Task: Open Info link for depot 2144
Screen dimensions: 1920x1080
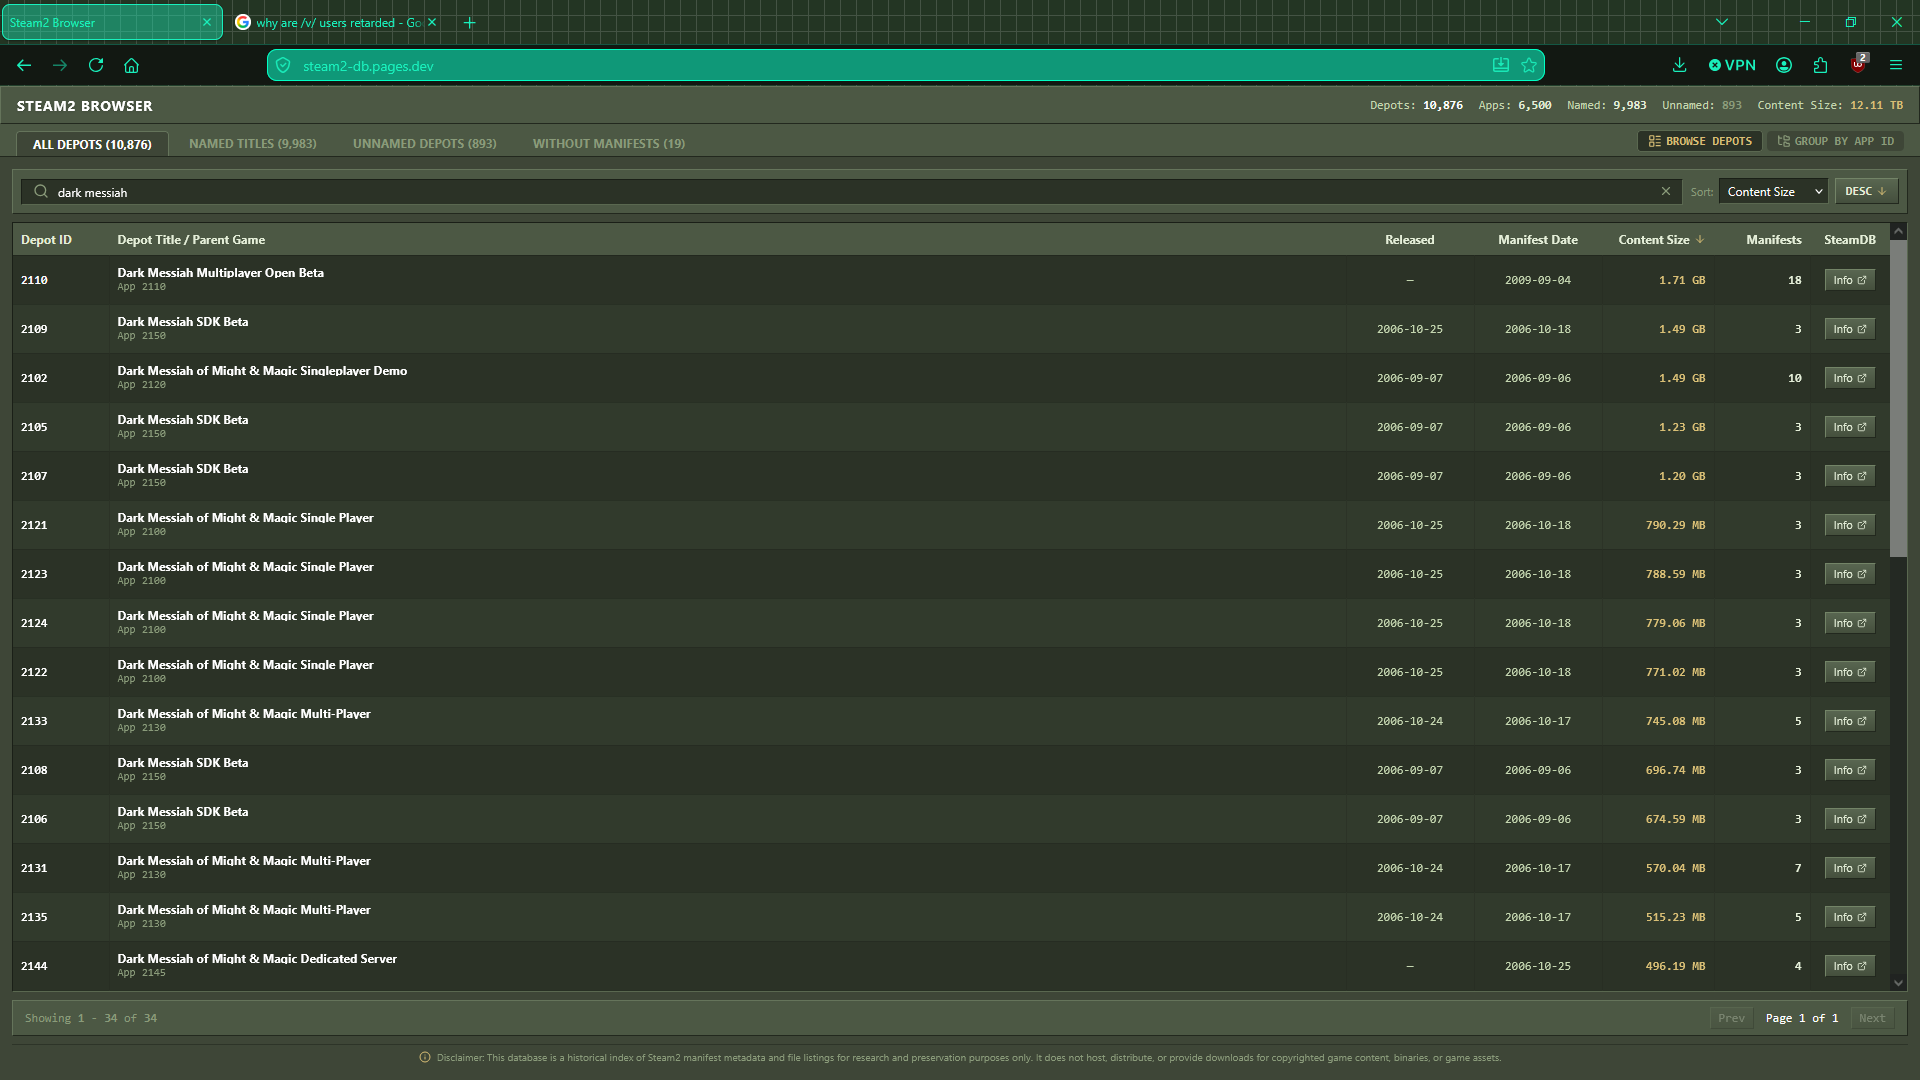Action: coord(1849,966)
